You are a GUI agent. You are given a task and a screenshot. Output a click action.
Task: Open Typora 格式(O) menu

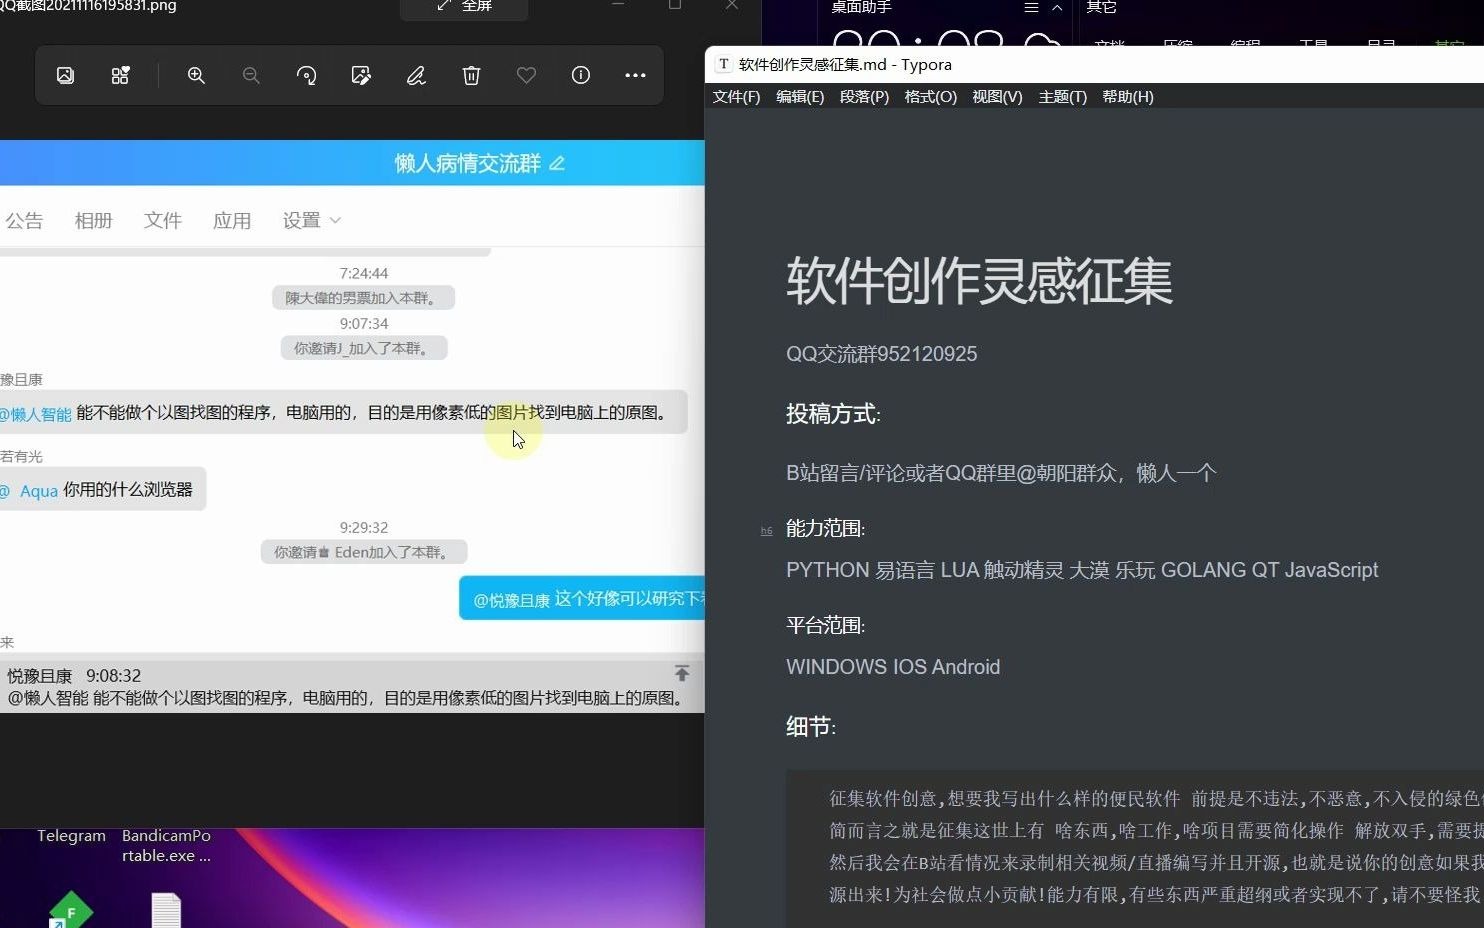tap(931, 97)
